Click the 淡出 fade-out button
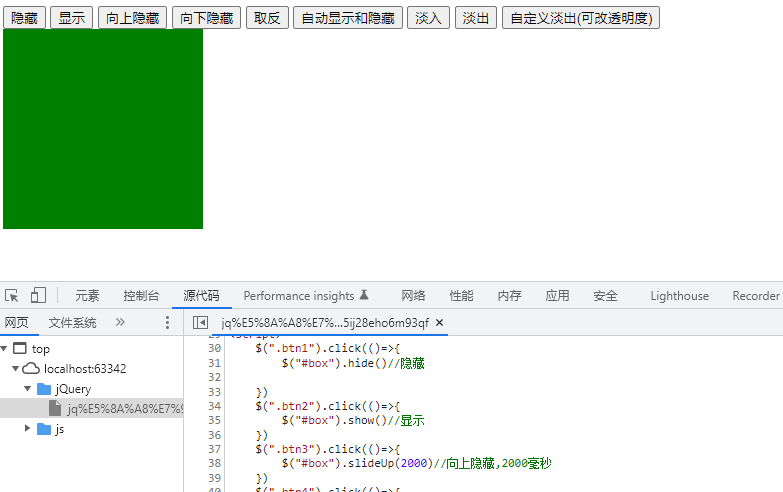This screenshot has width=783, height=492. (476, 18)
